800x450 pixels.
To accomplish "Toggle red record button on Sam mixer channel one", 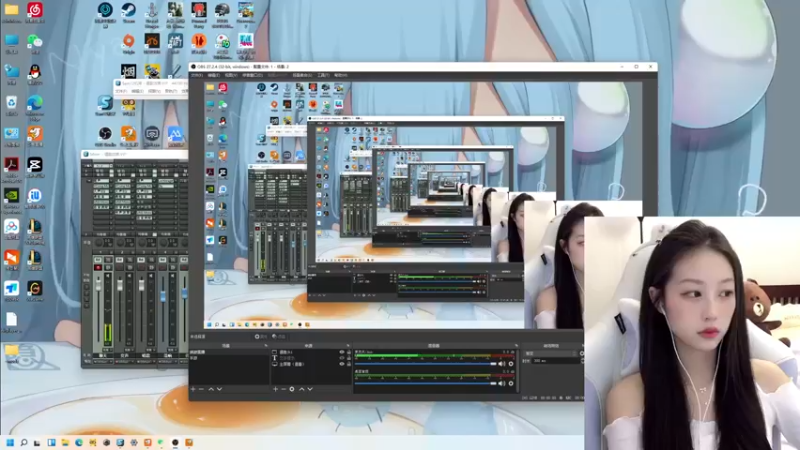I will 98,267.
